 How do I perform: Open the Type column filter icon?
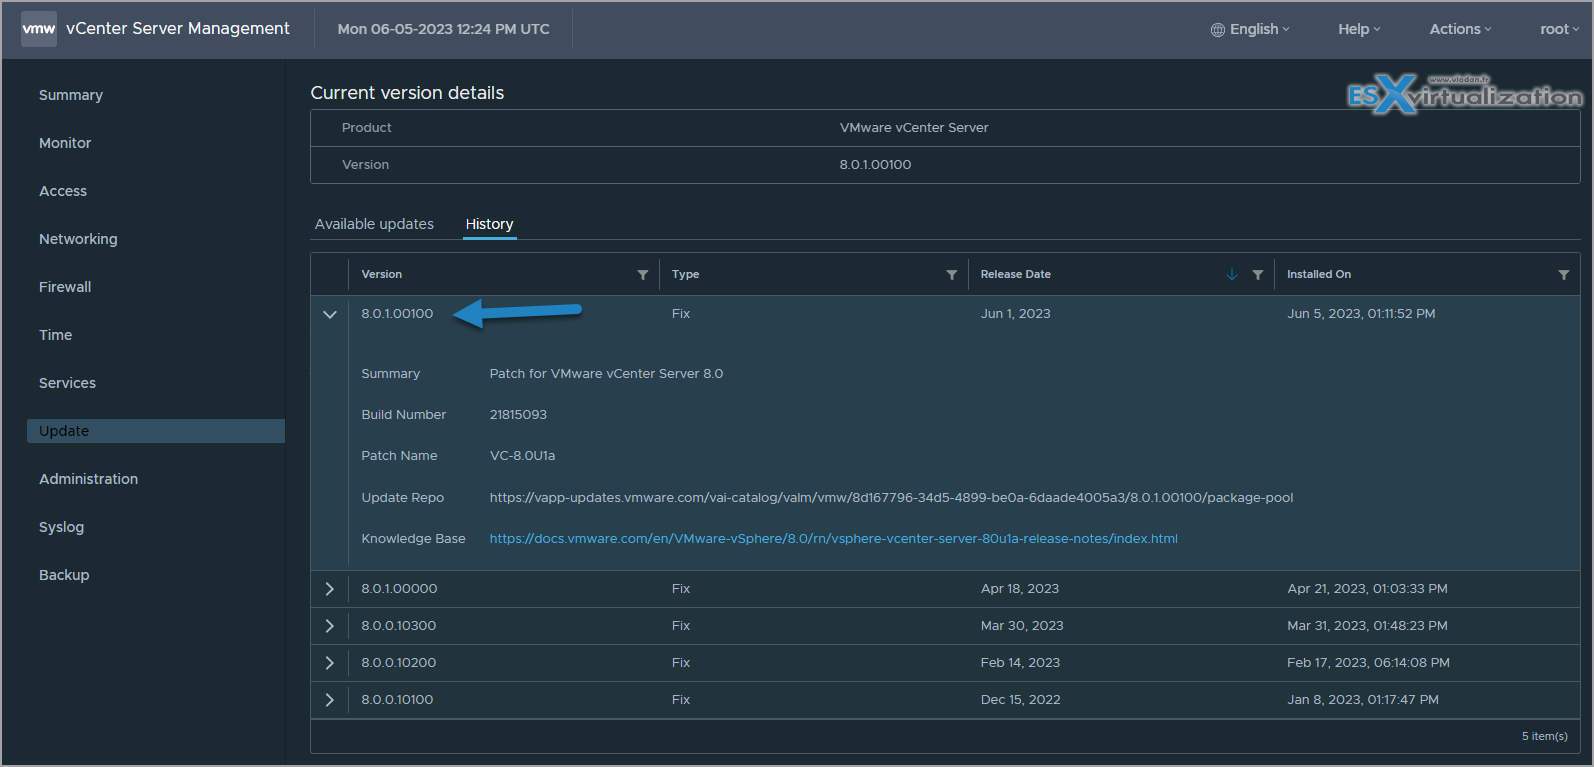click(952, 275)
